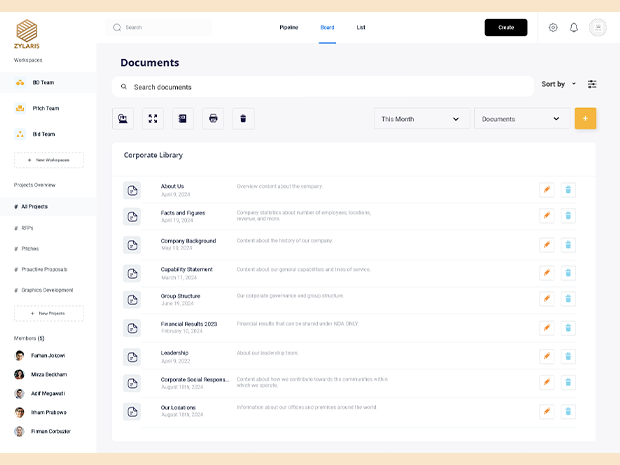This screenshot has width=620, height=465.
Task: Select member Mirza Beckham
Action: pyautogui.click(x=41, y=374)
